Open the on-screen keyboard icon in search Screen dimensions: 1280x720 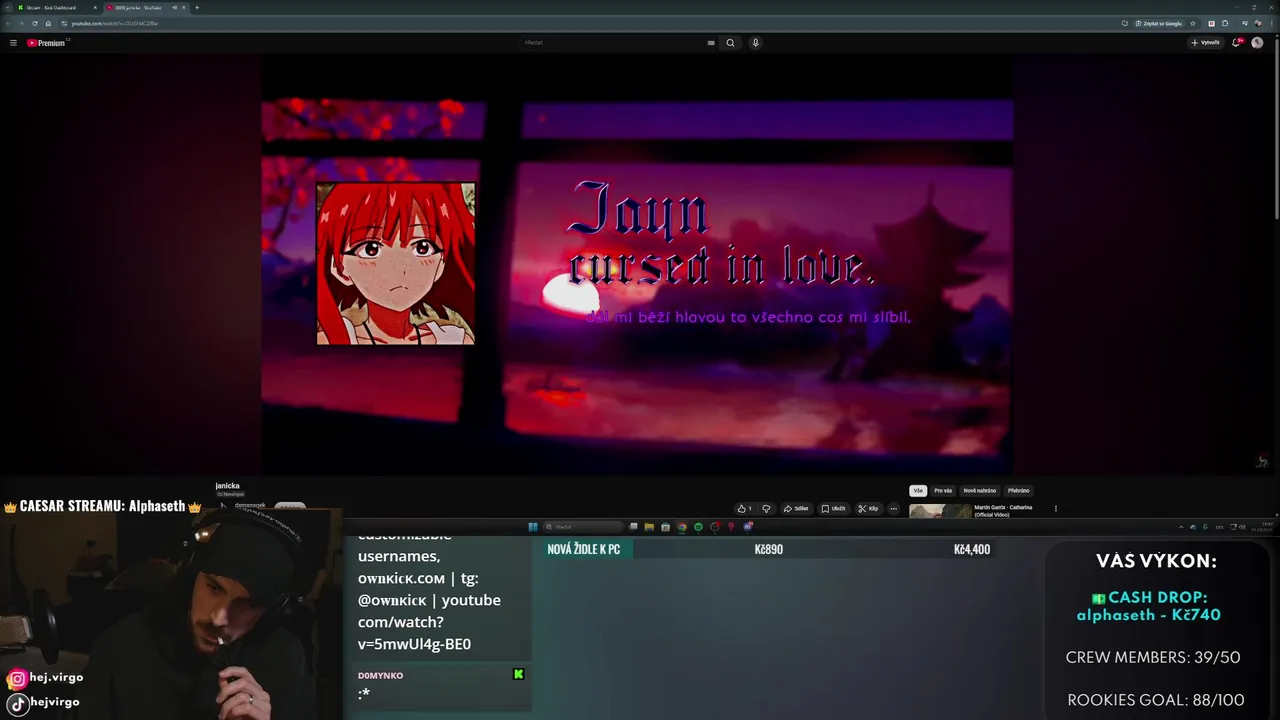711,43
